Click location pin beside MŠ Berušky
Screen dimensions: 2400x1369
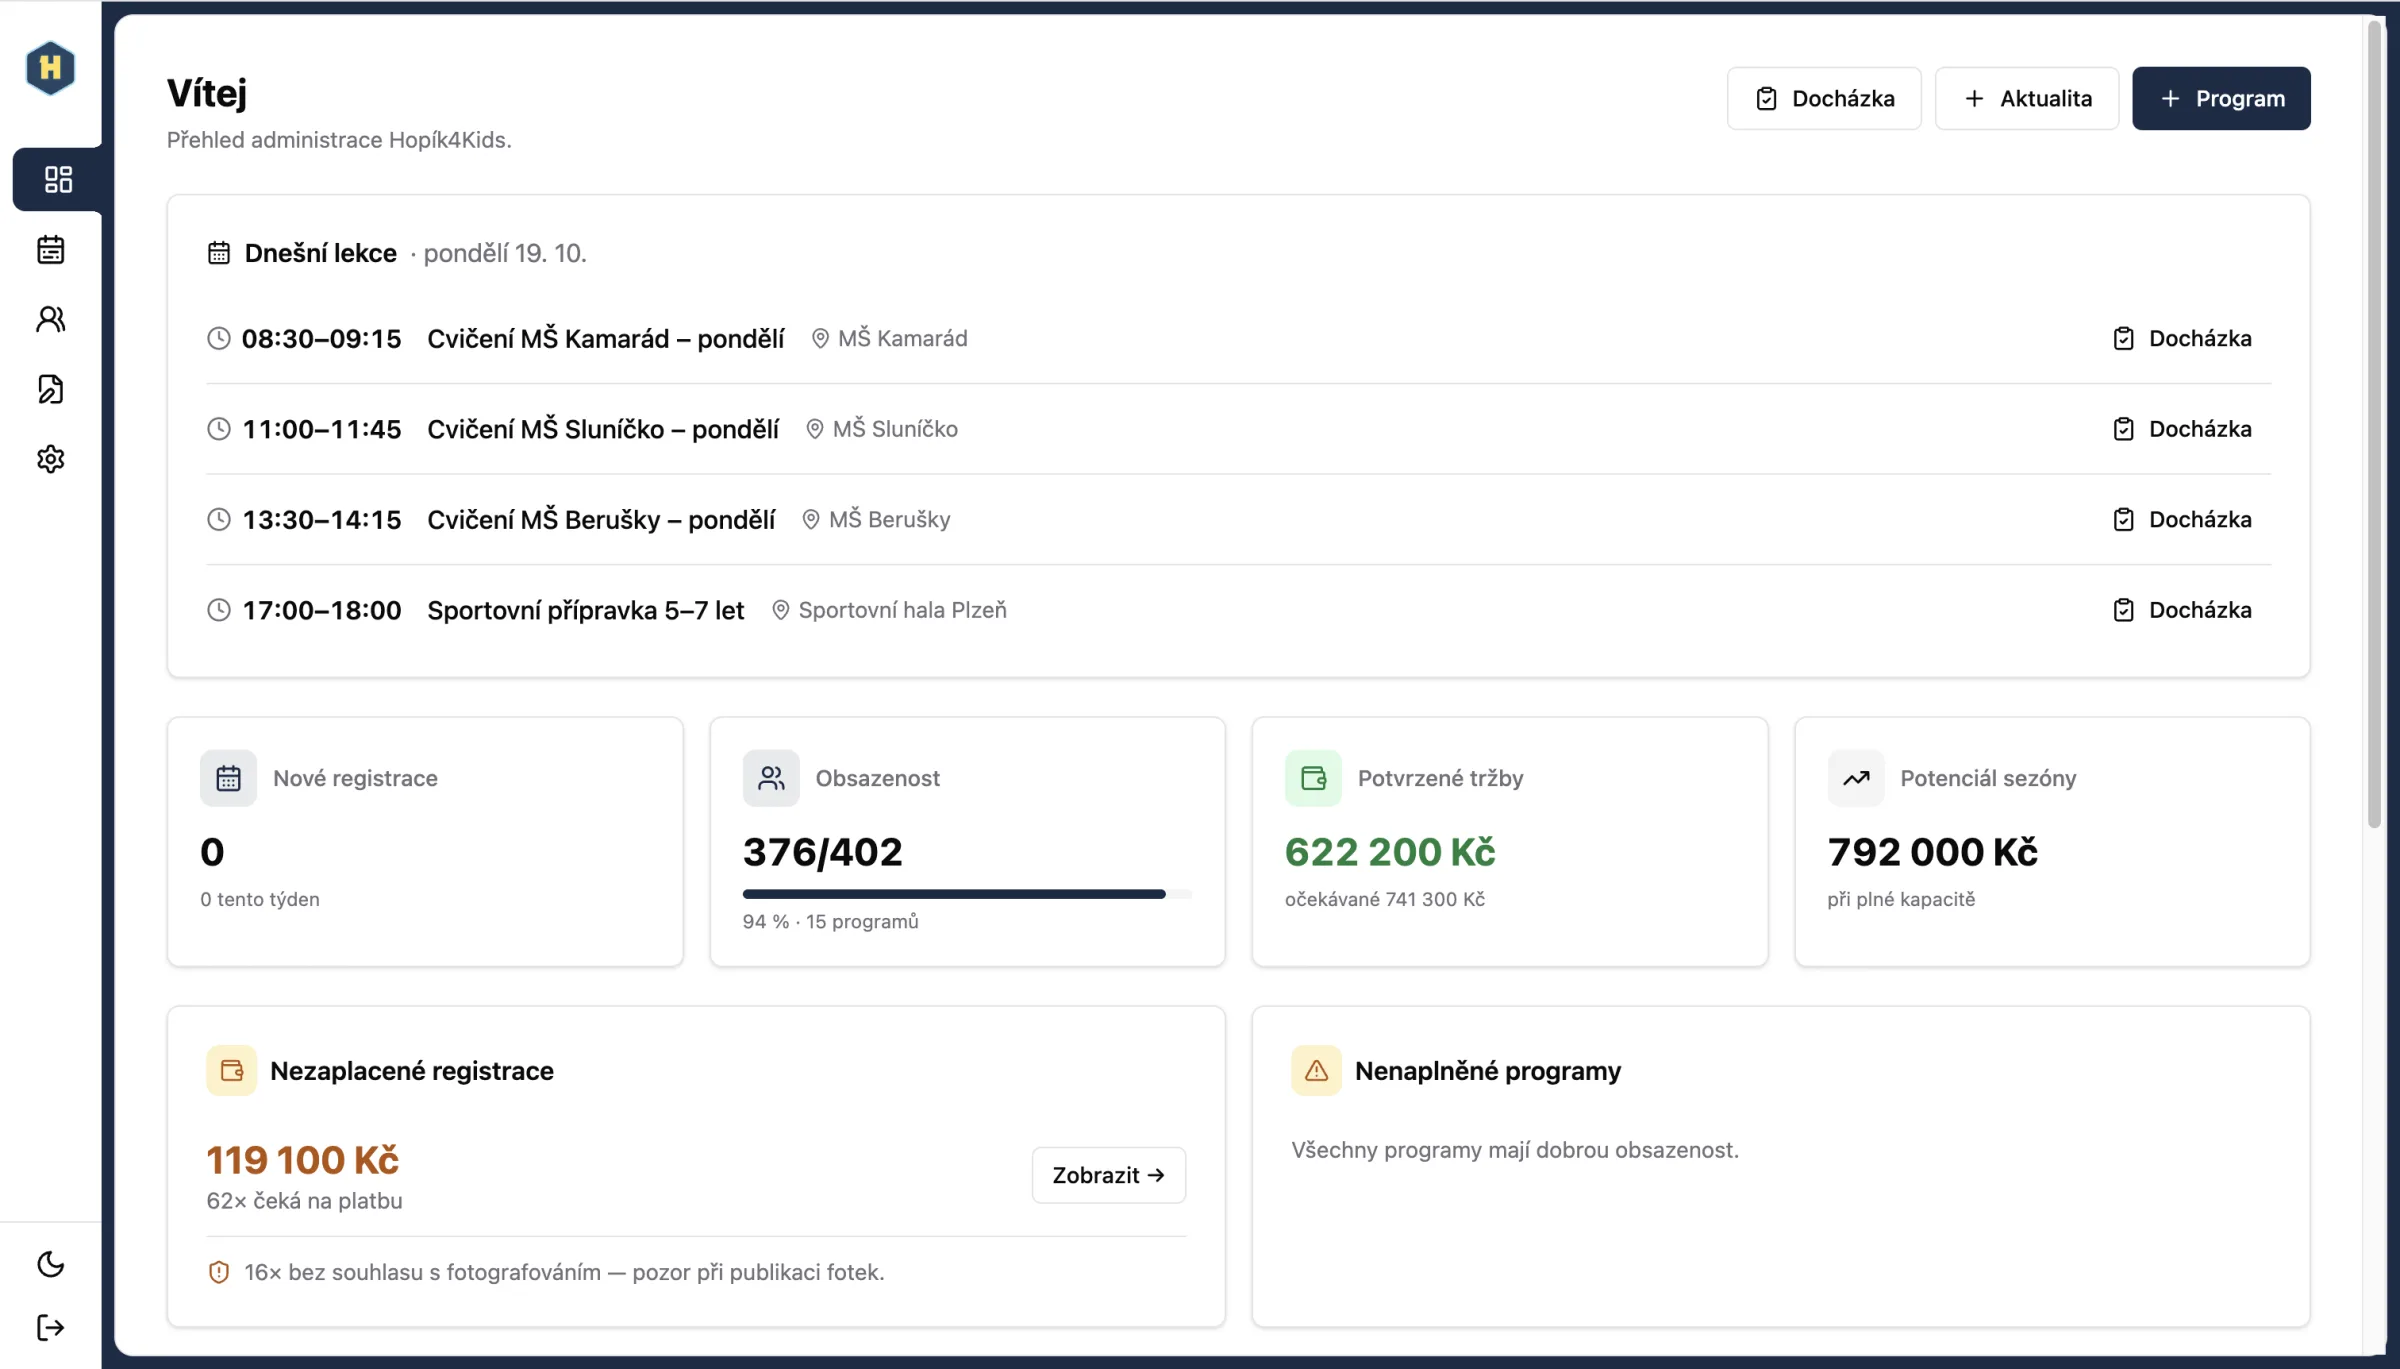pos(811,519)
